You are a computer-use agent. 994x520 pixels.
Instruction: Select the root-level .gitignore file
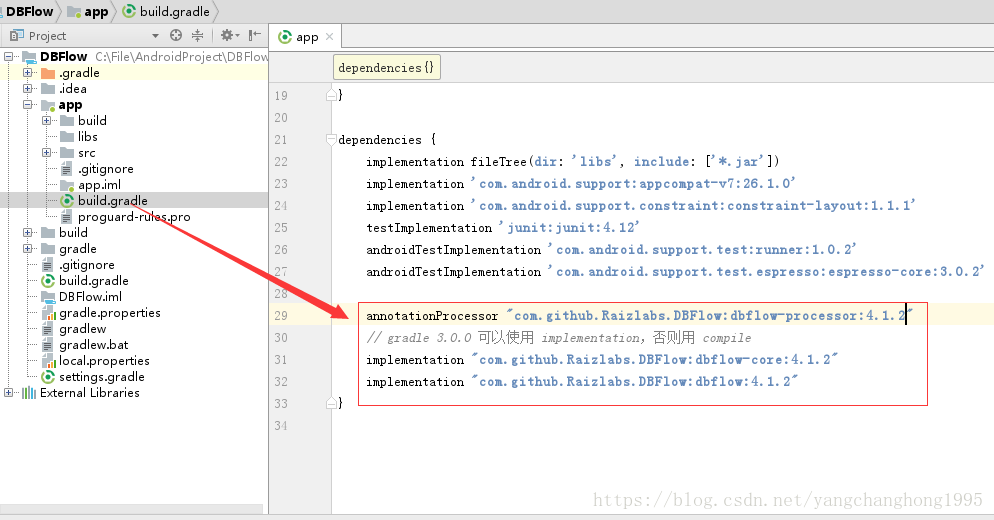click(86, 264)
